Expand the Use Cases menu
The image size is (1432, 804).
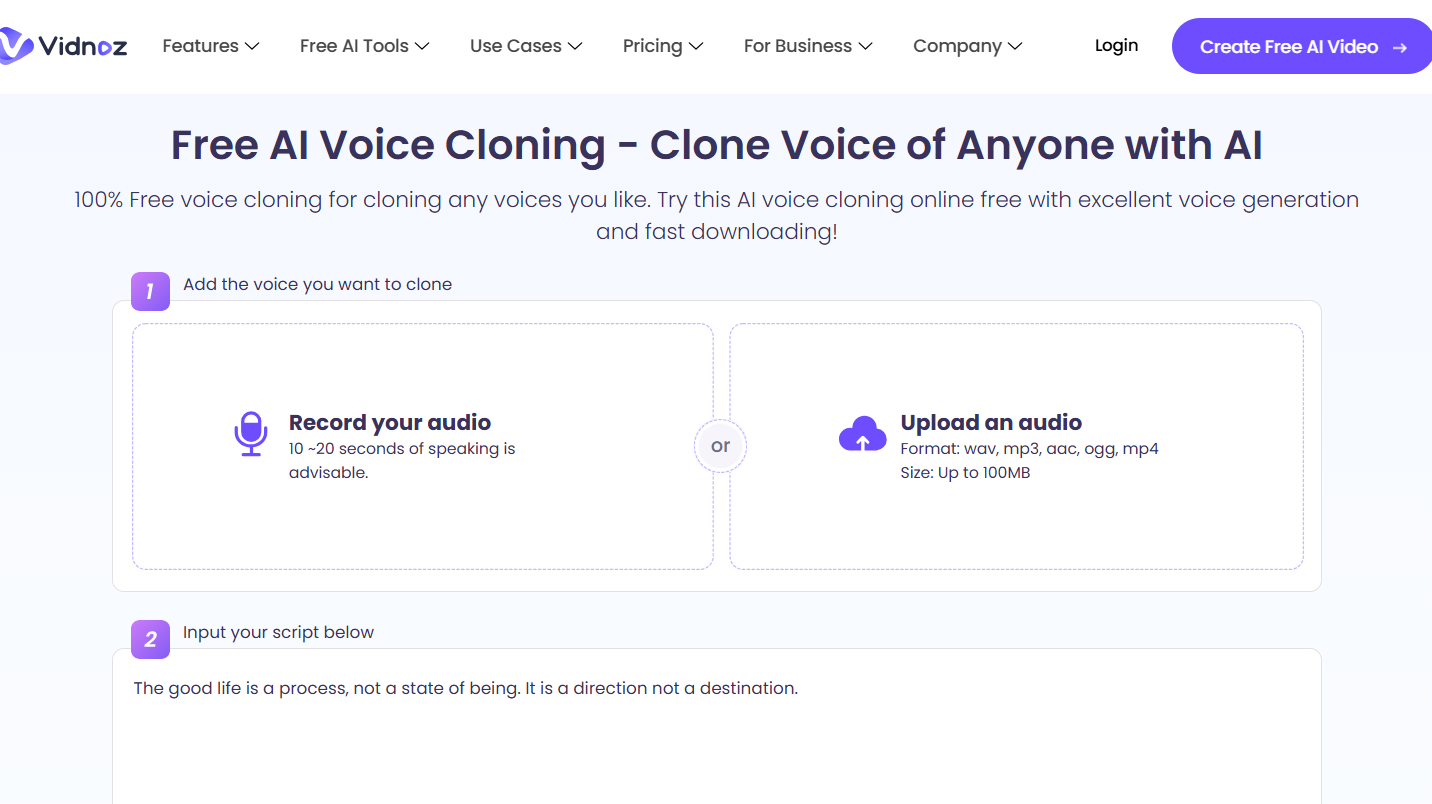coord(526,46)
